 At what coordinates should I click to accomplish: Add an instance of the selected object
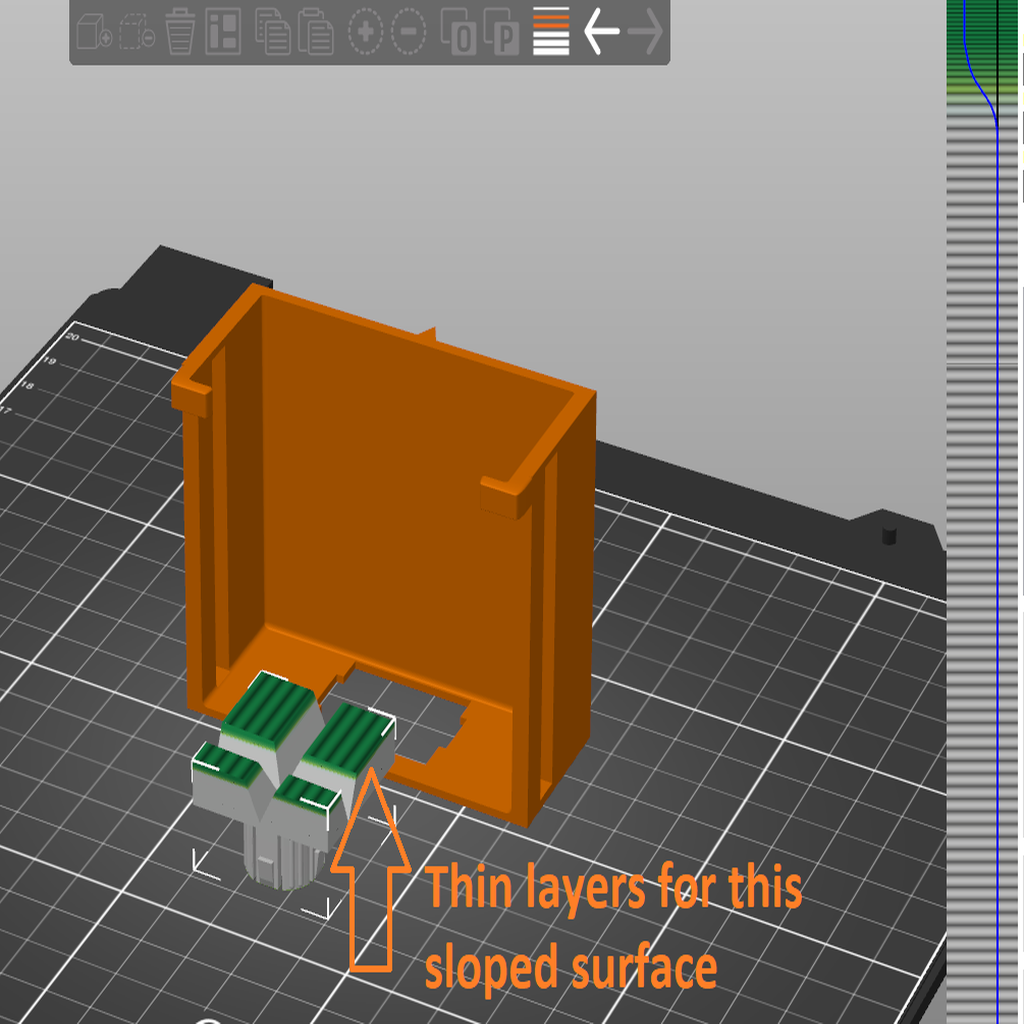367,33
